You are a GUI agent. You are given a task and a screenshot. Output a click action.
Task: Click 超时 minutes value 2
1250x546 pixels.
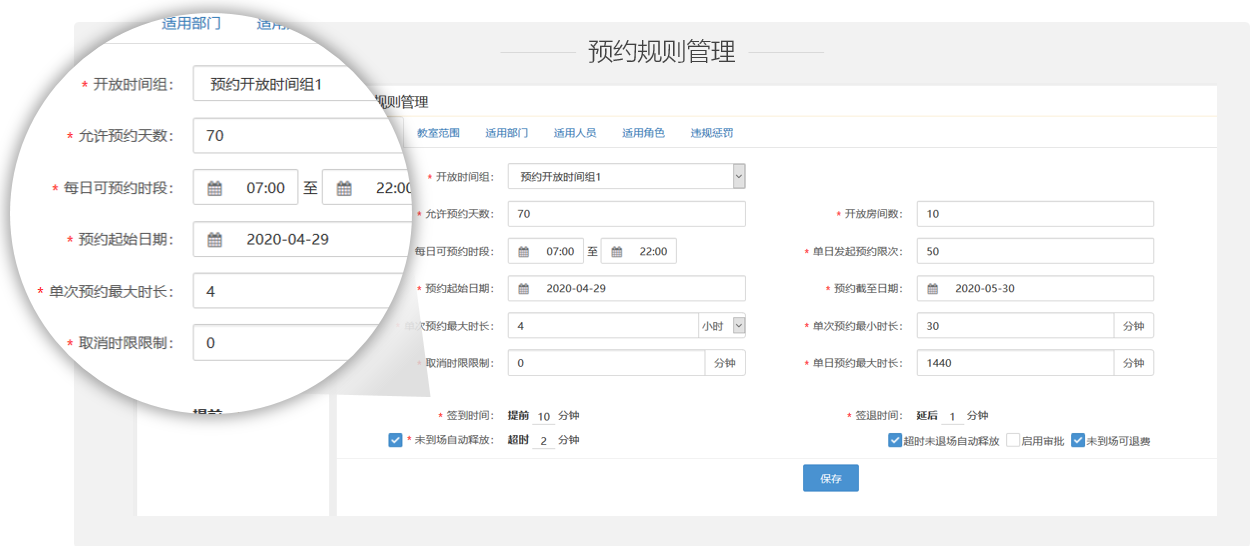[544, 441]
